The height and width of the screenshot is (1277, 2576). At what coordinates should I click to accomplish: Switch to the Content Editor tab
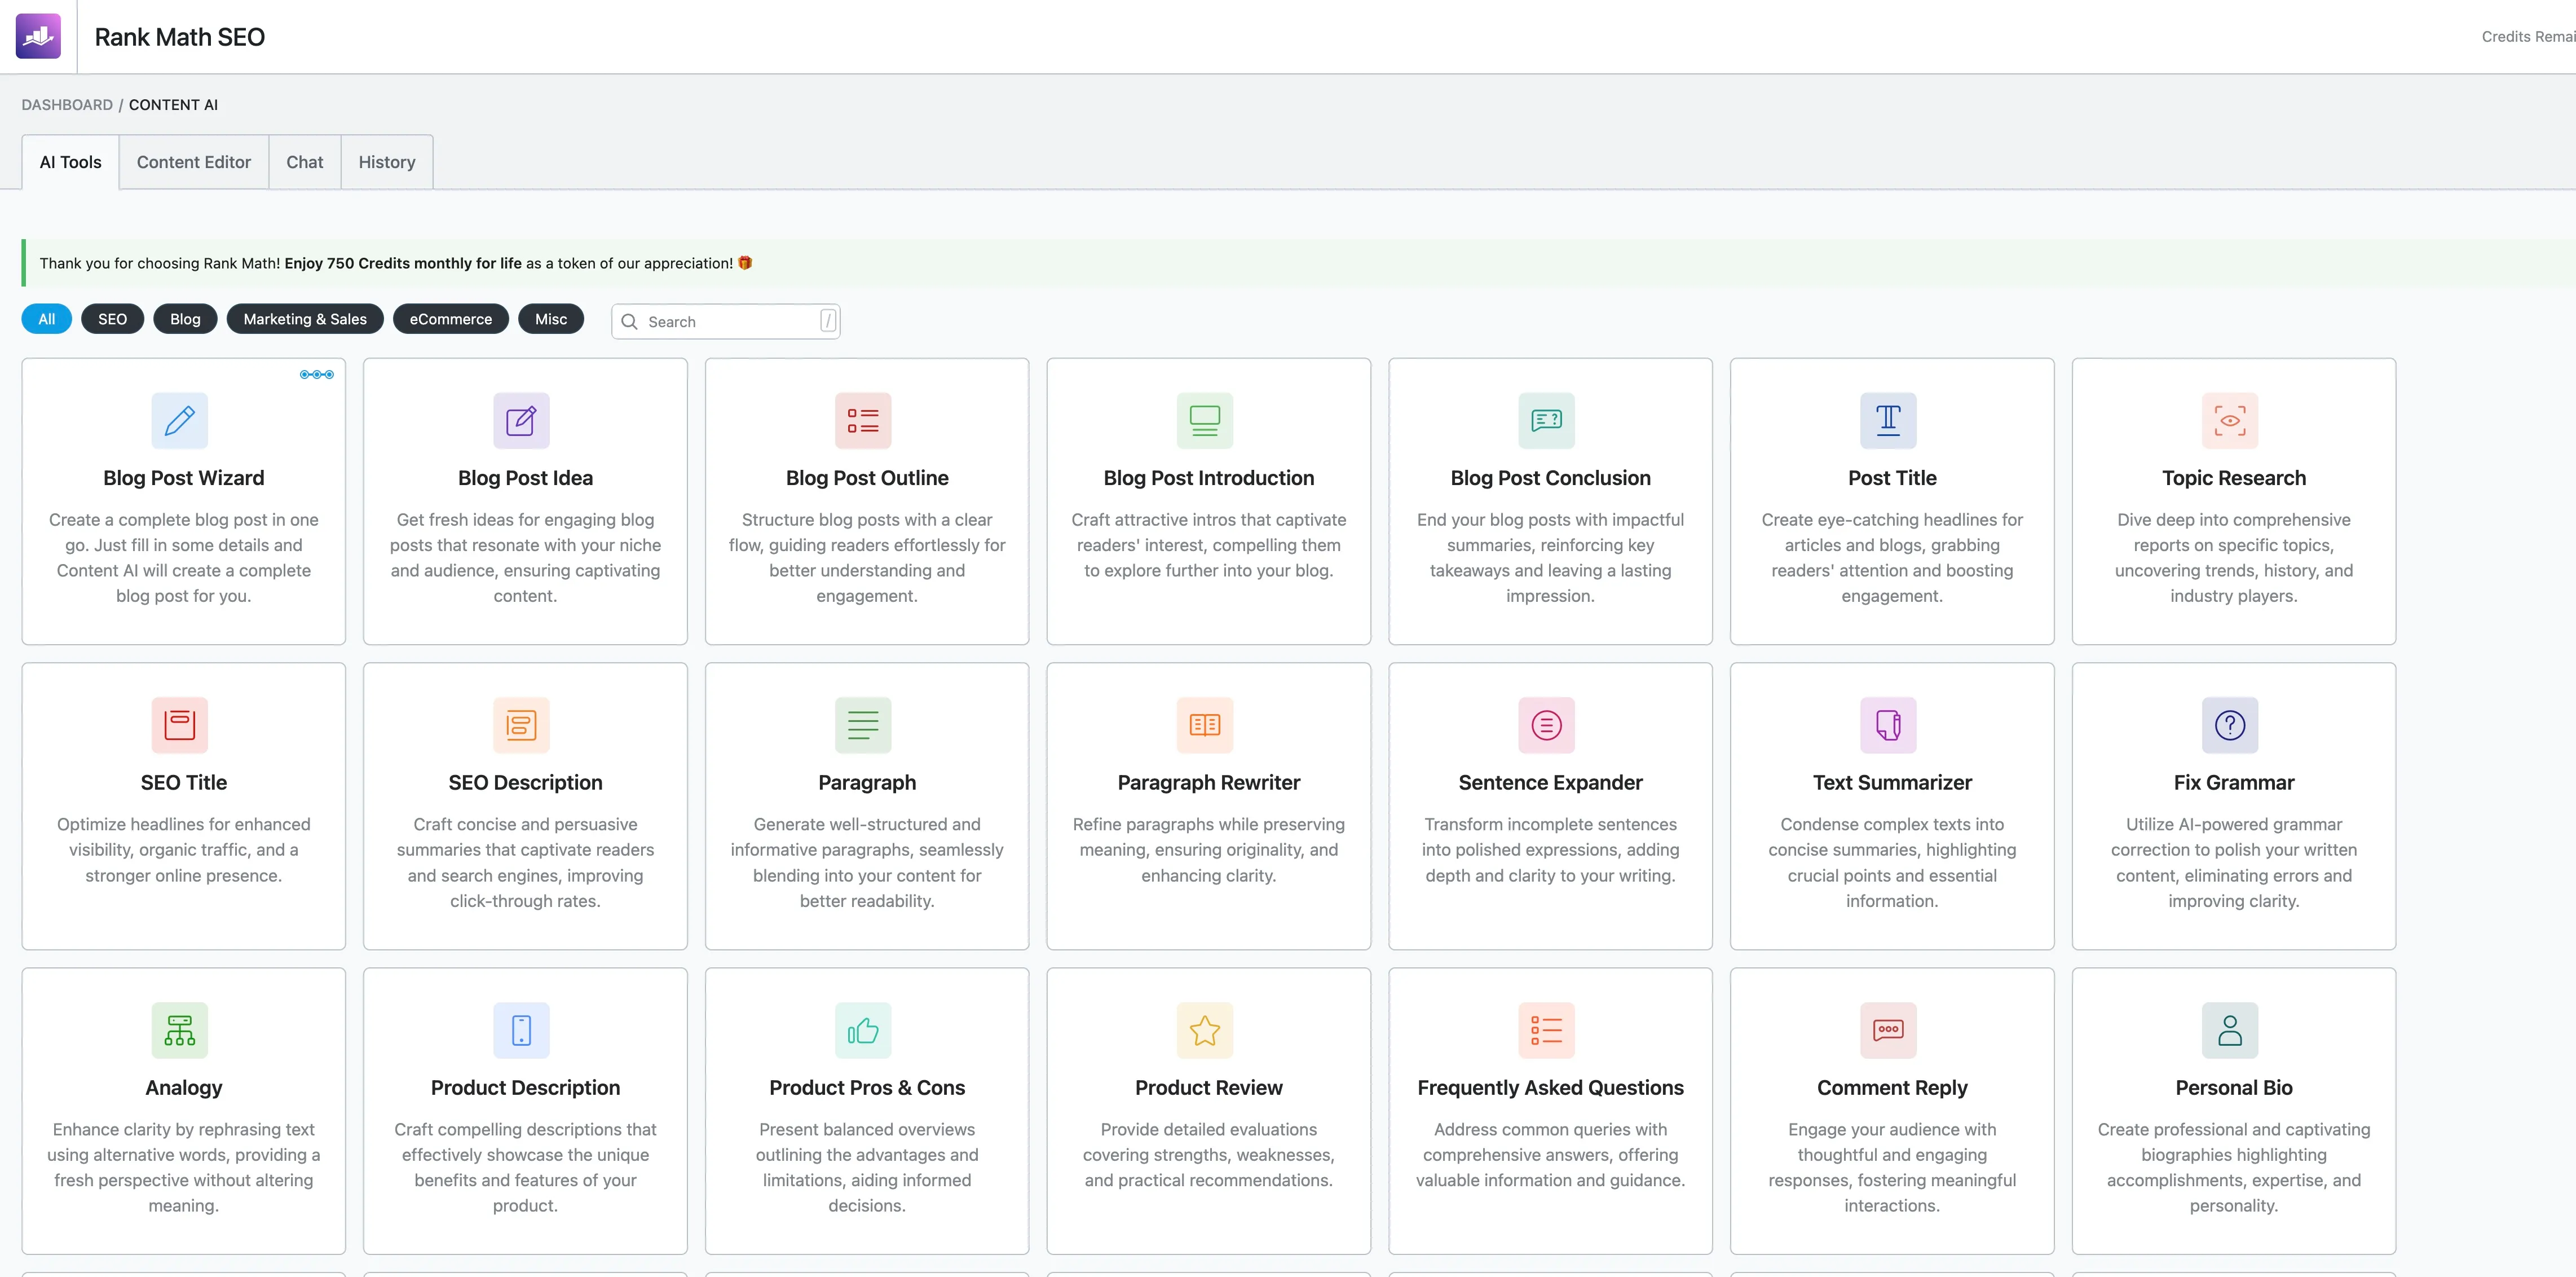pos(193,162)
